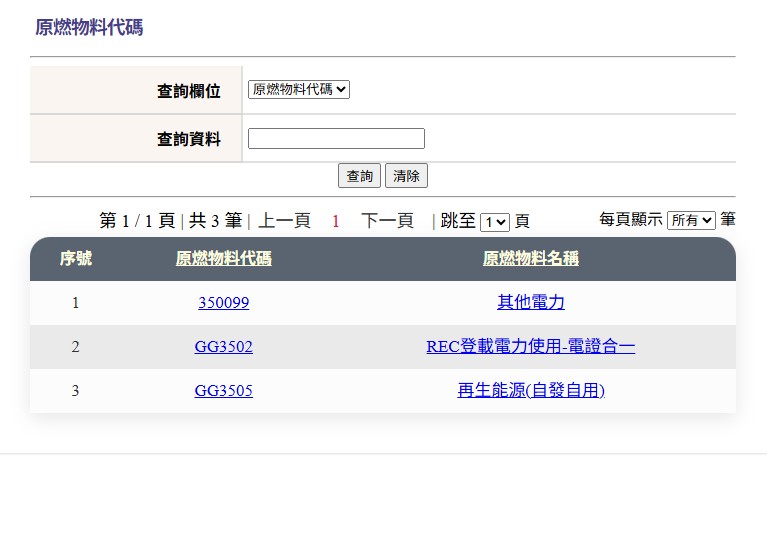This screenshot has width=767, height=537.
Task: Open code link GG3505
Action: (223, 391)
